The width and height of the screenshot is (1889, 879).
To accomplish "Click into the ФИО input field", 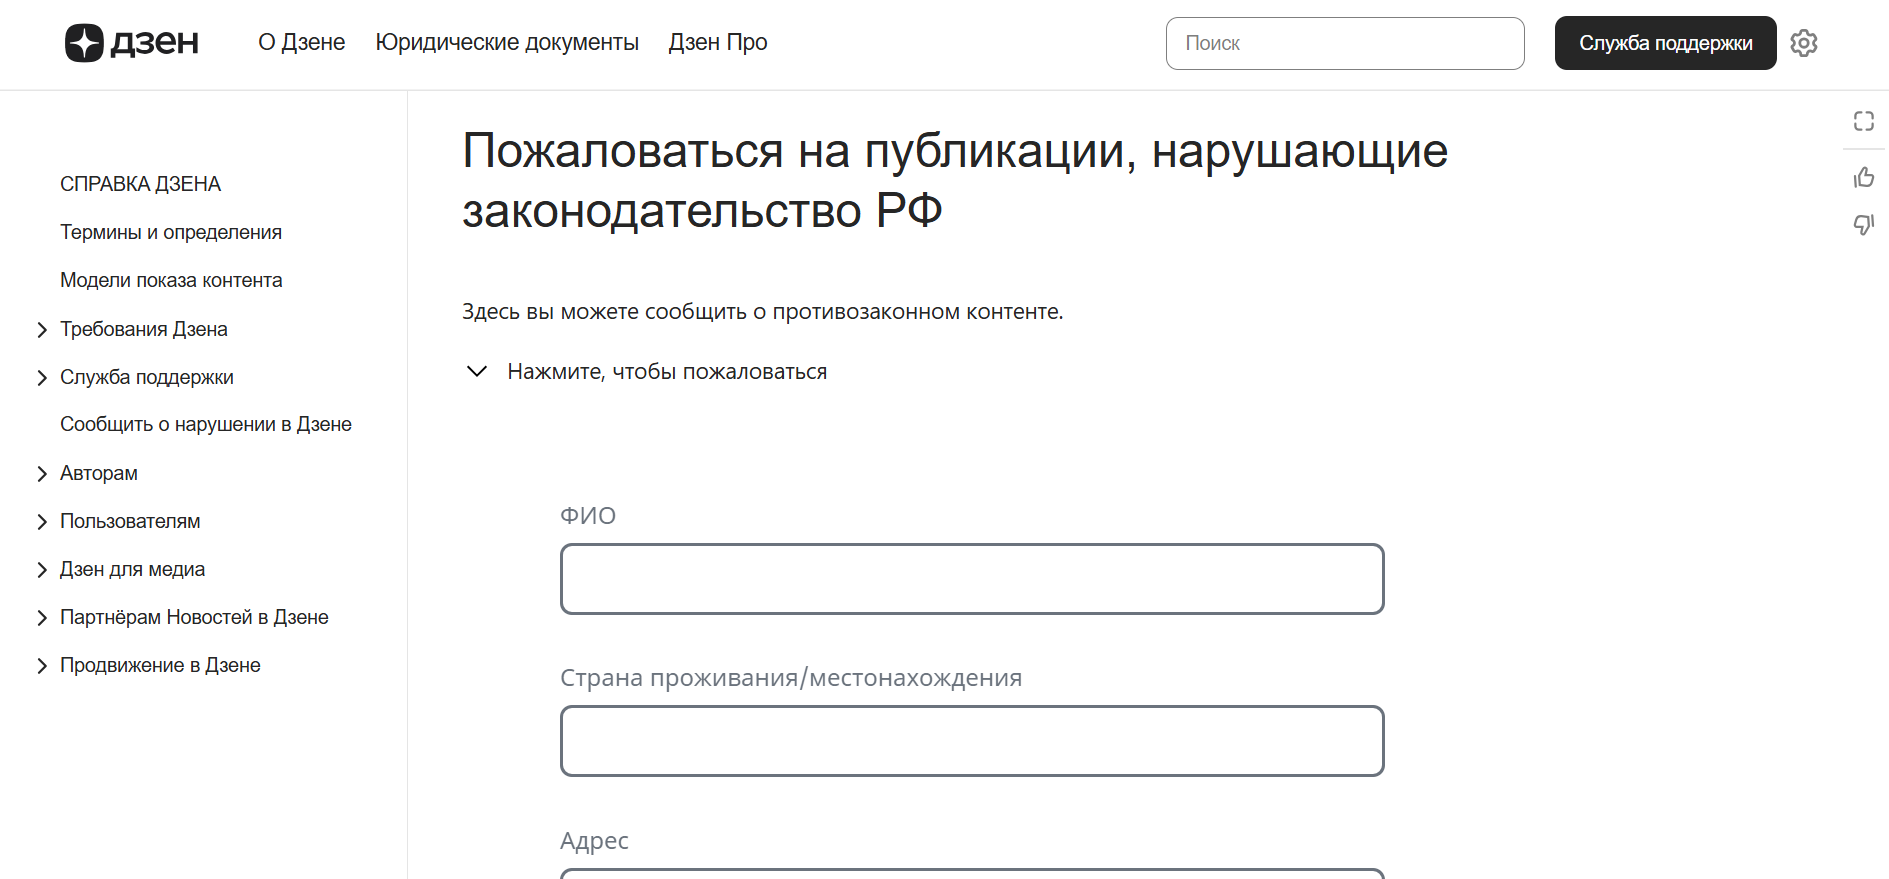I will 972,579.
